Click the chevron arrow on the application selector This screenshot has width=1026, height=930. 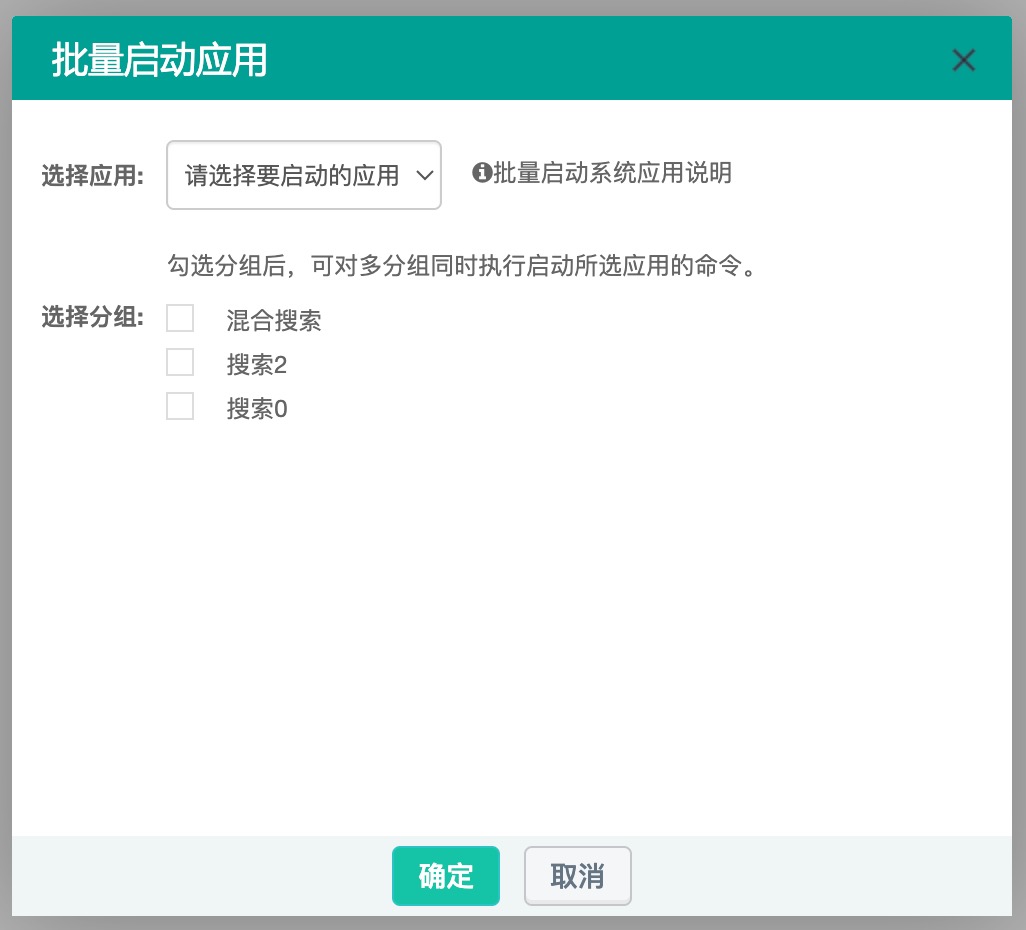(424, 174)
